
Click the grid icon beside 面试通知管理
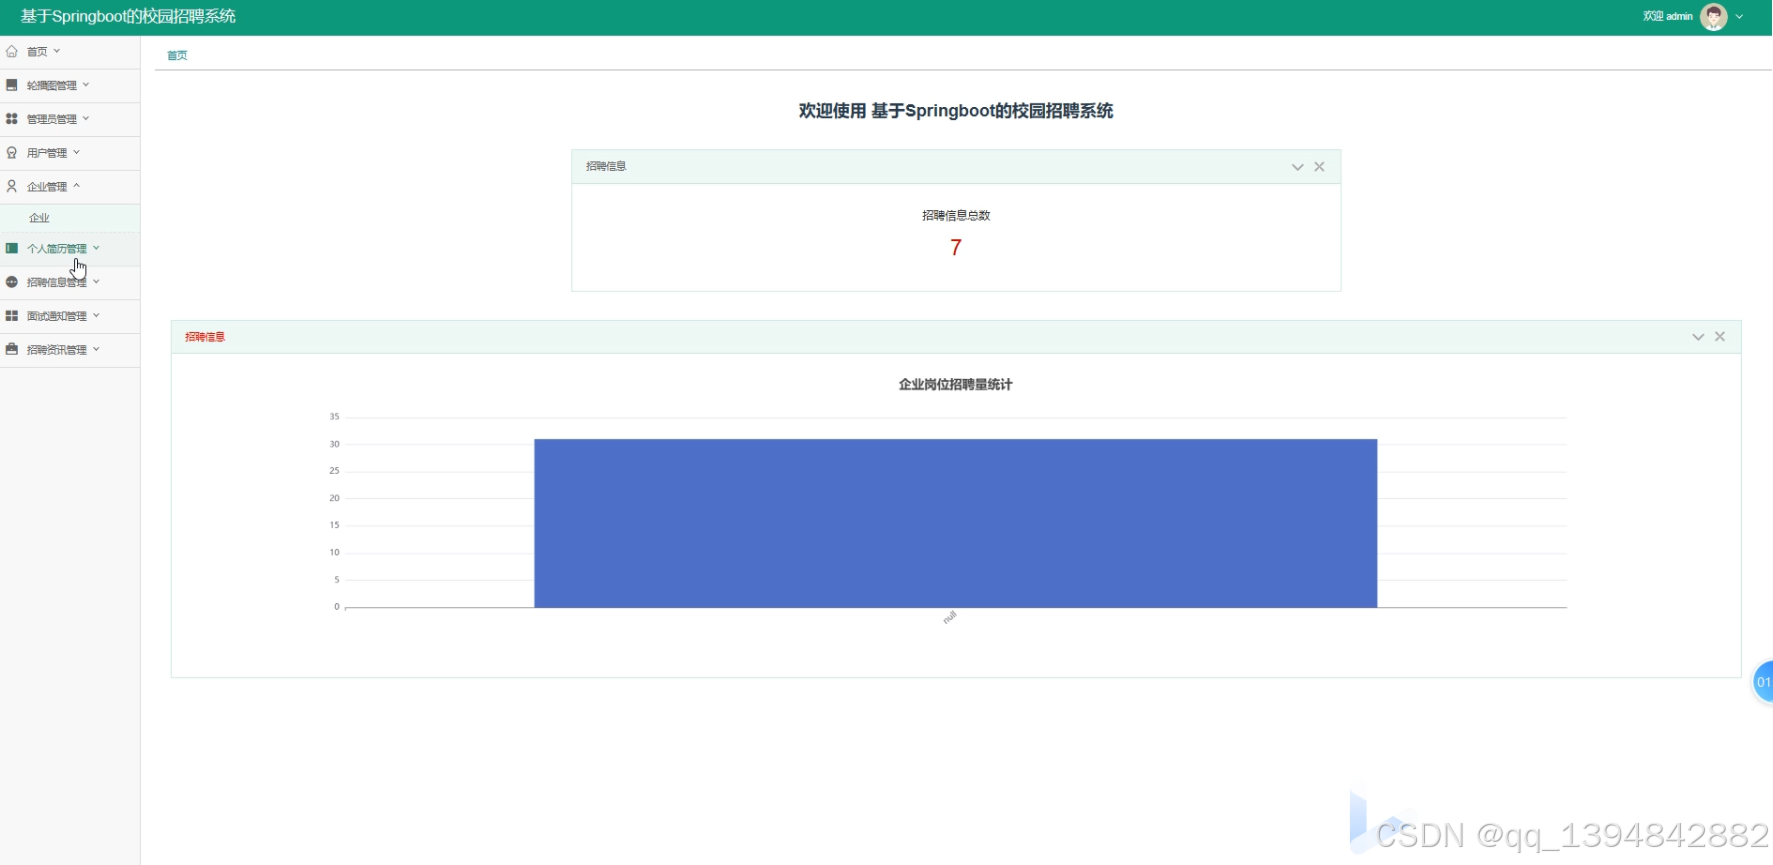coord(12,316)
